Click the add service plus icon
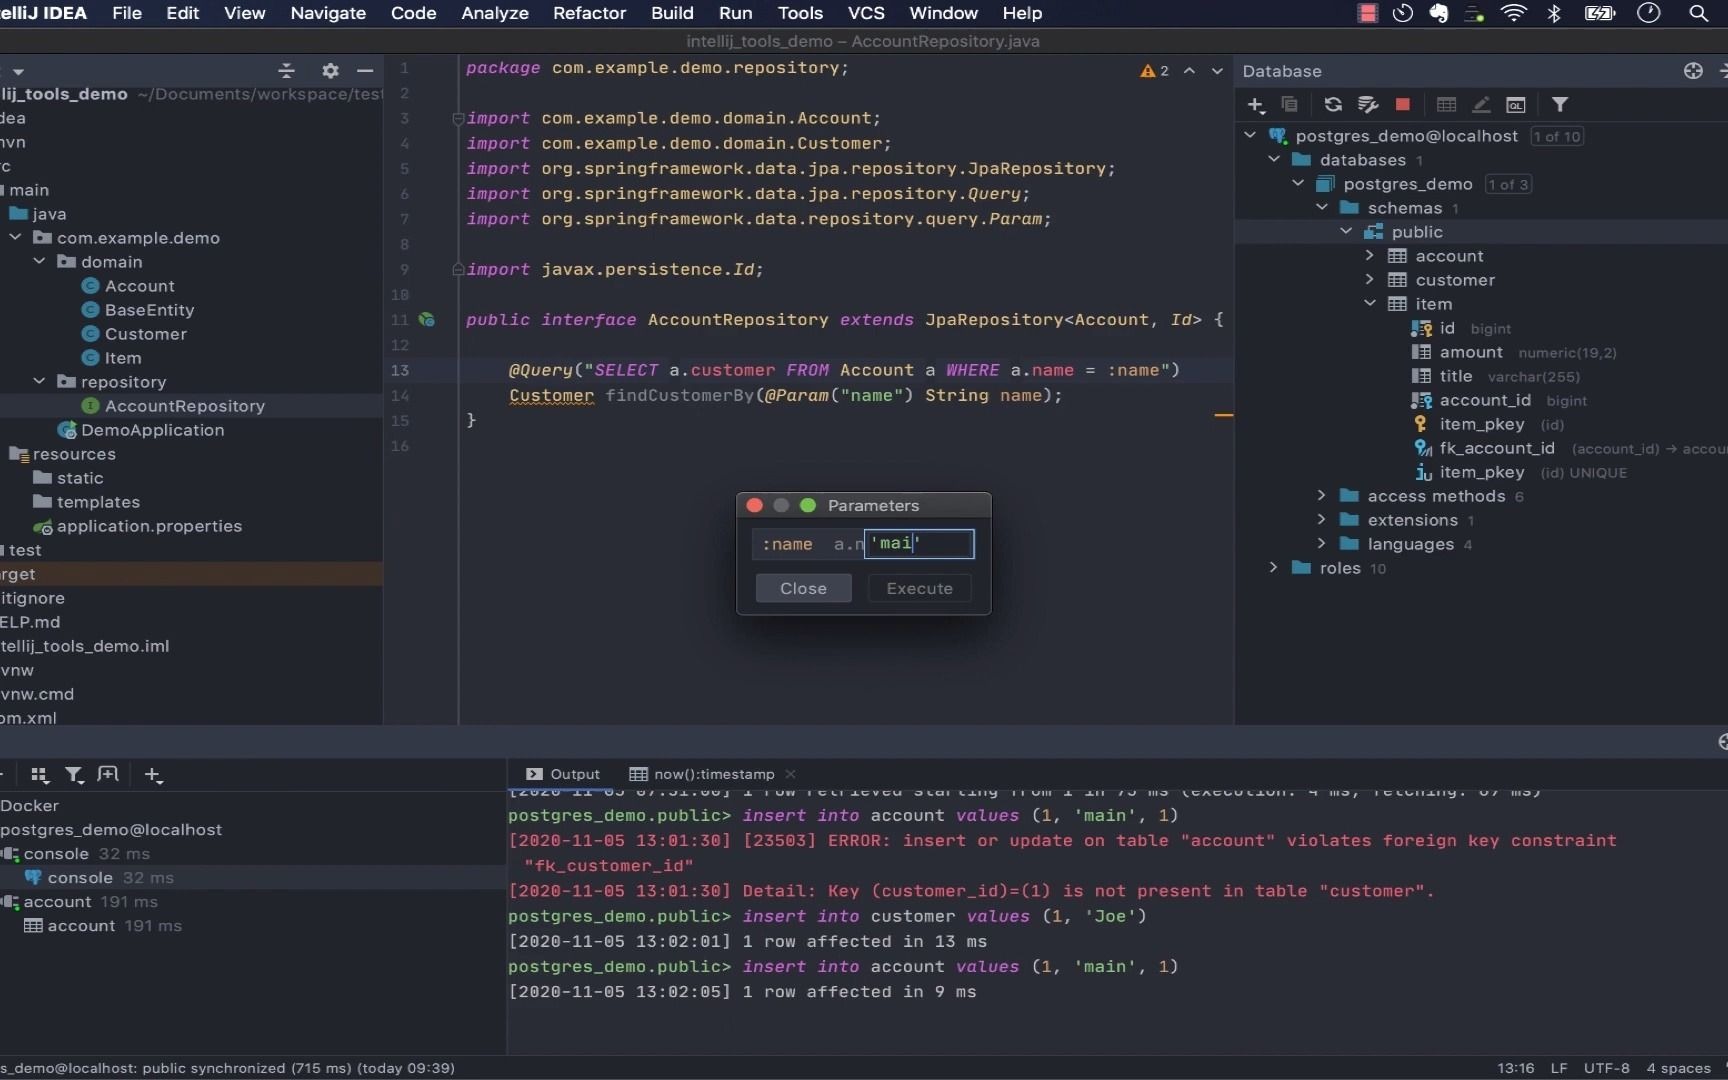The width and height of the screenshot is (1728, 1080). [x=153, y=774]
